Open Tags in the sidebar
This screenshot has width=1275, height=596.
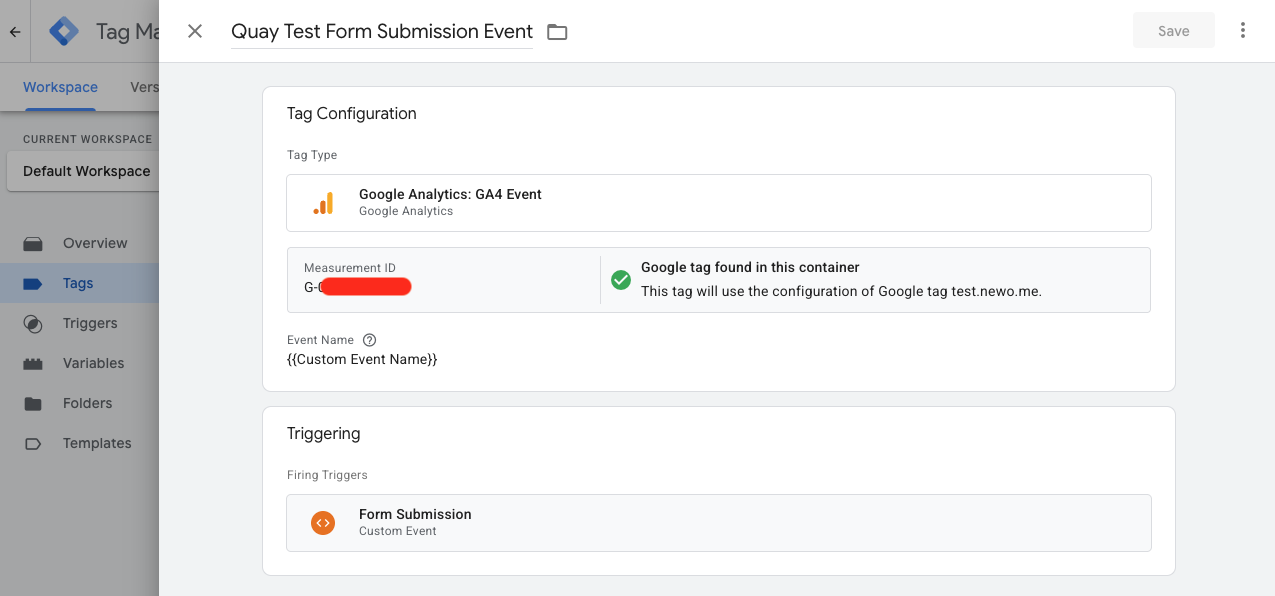pyautogui.click(x=80, y=283)
